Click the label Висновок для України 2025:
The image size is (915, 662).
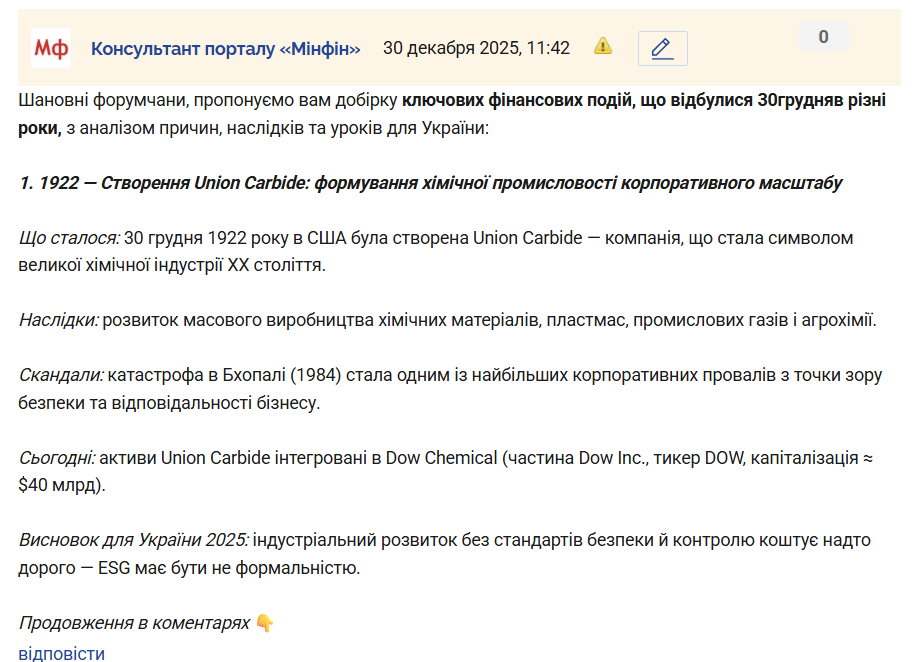(x=133, y=540)
